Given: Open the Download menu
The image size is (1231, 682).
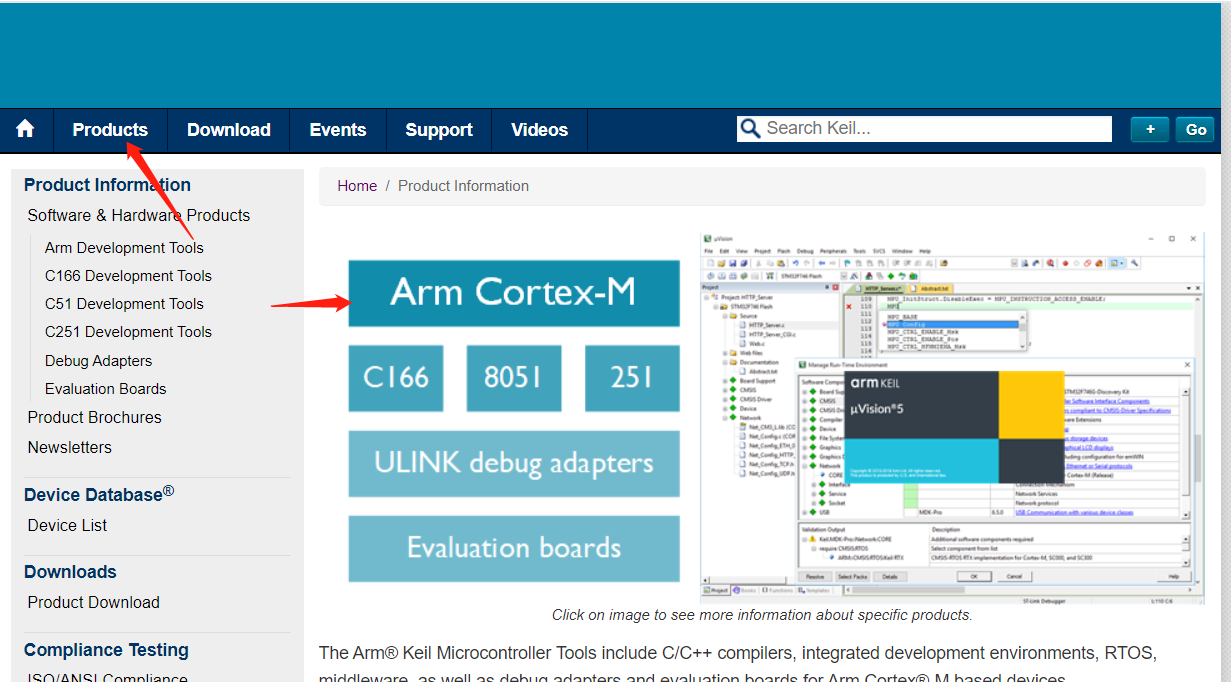Looking at the screenshot, I should (x=229, y=130).
